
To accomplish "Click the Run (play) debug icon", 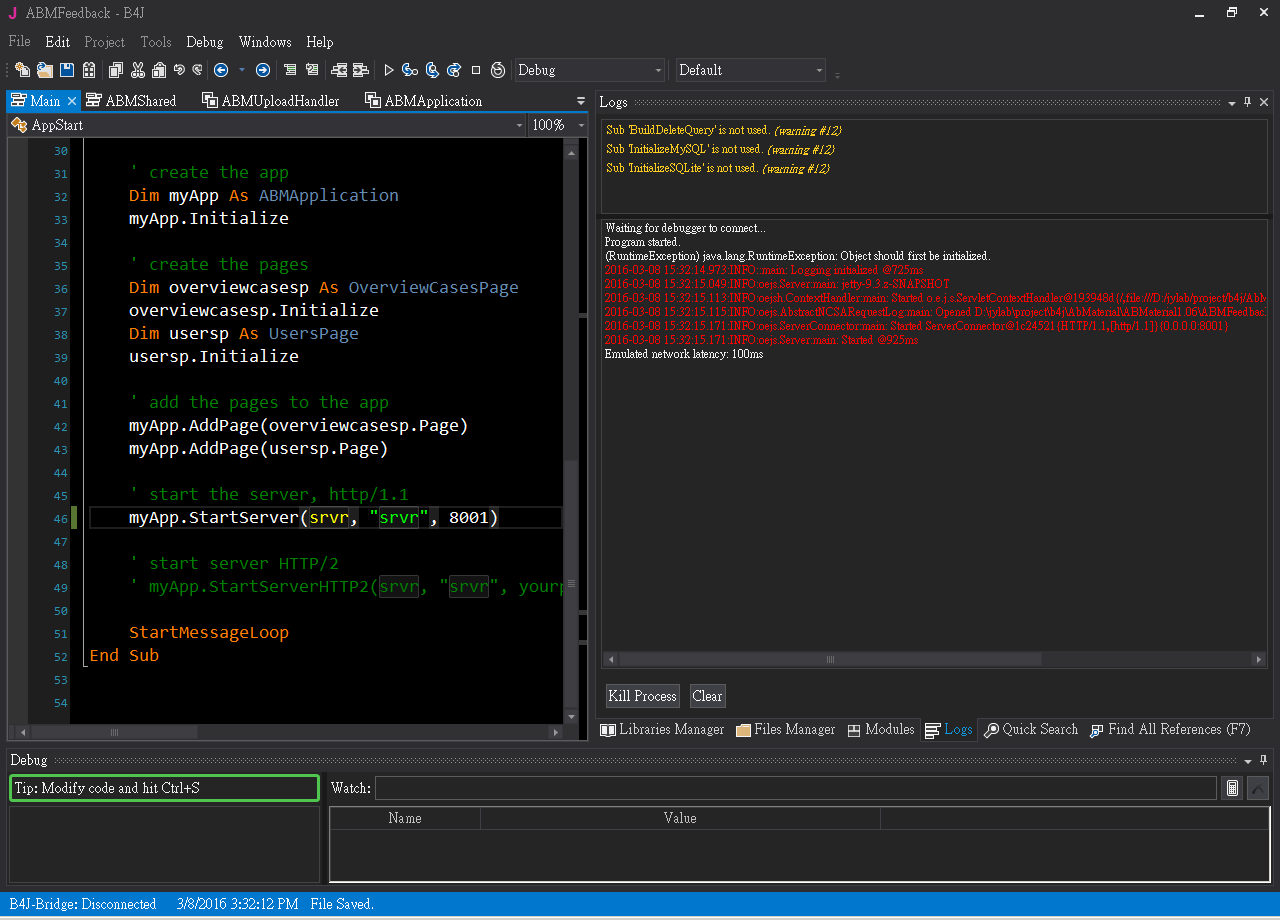I will pos(389,70).
